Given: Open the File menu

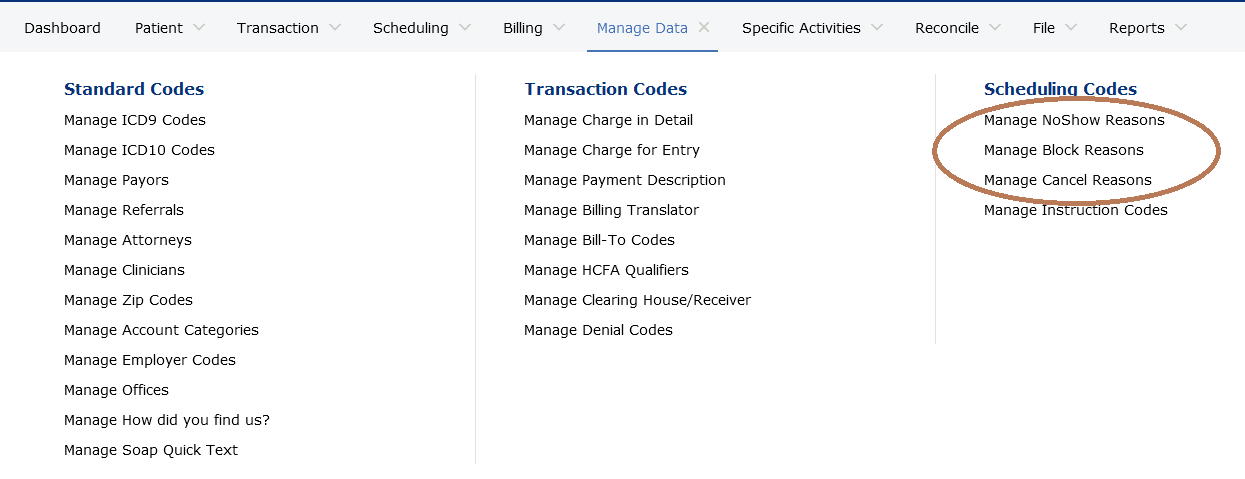Looking at the screenshot, I should tap(1044, 28).
